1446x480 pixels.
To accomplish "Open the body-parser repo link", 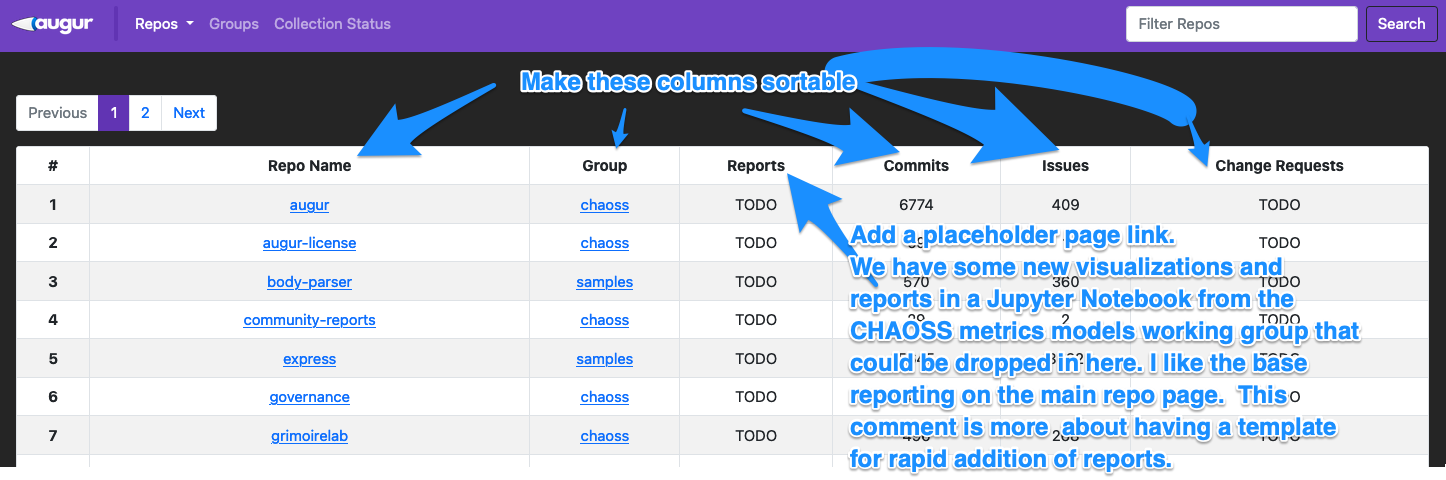I will [309, 282].
